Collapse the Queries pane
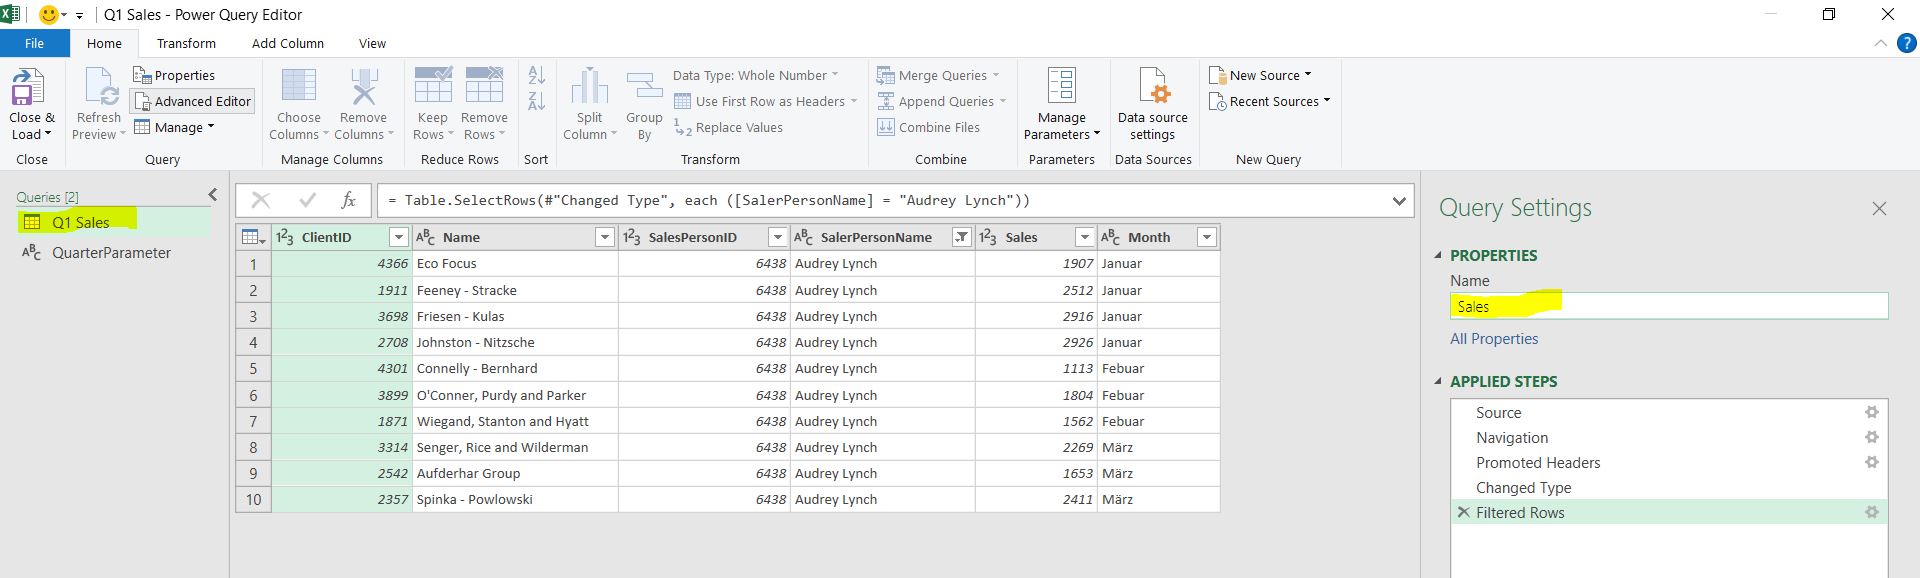 point(212,195)
